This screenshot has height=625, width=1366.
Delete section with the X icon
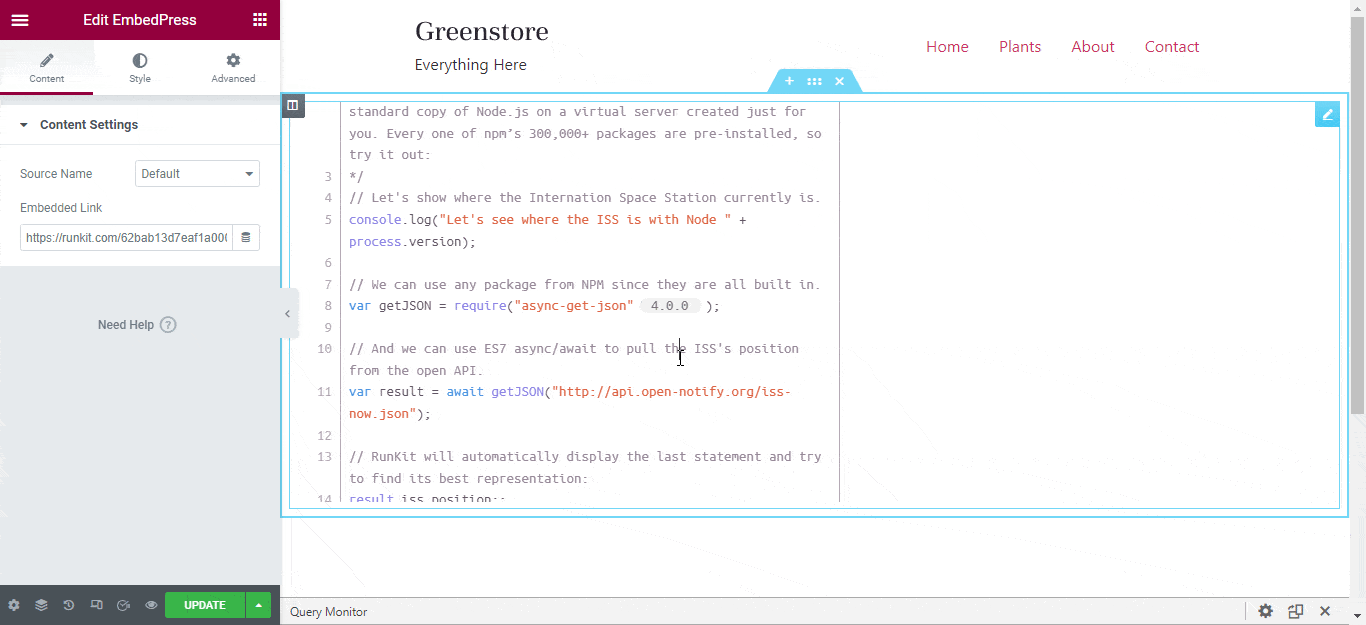click(x=839, y=81)
